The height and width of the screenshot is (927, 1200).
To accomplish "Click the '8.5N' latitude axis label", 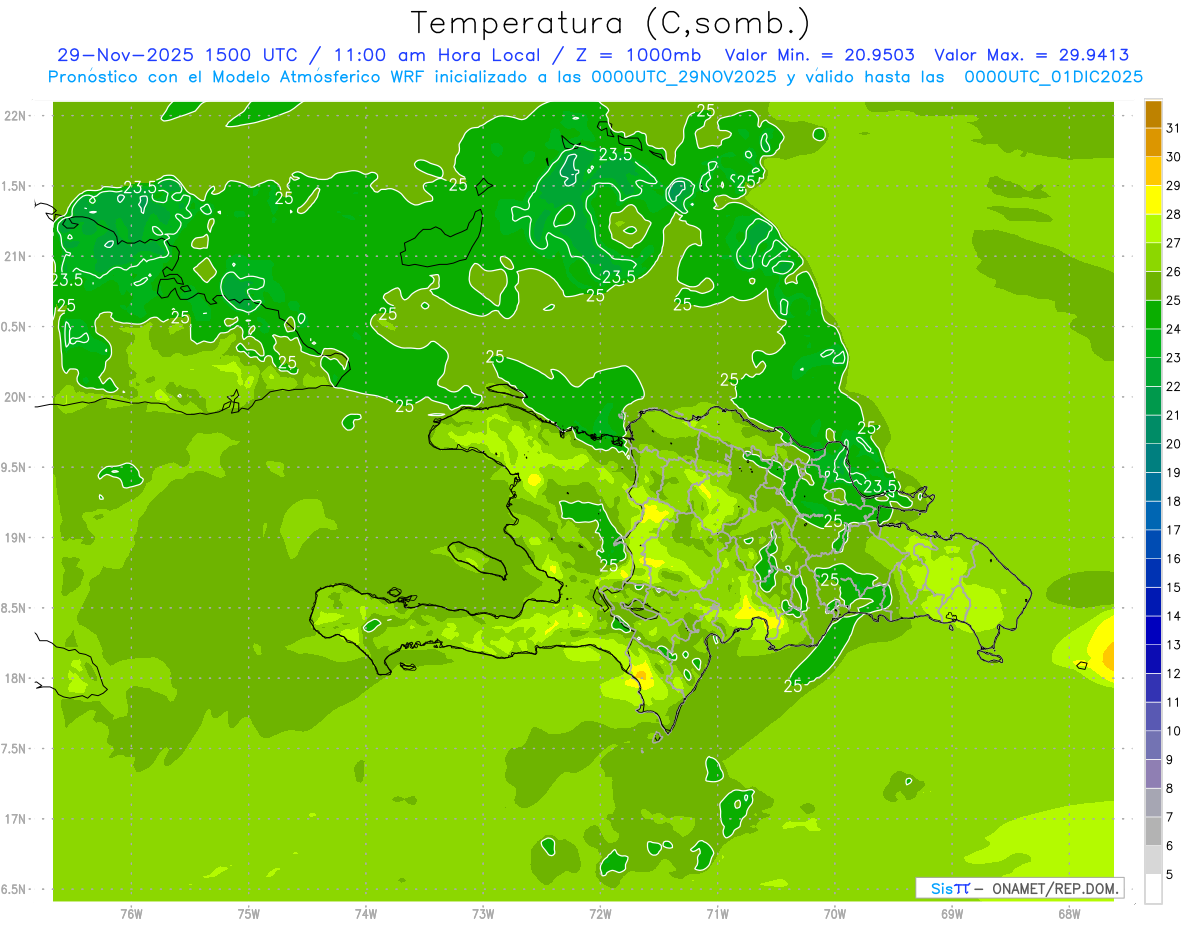I will 14,608.
